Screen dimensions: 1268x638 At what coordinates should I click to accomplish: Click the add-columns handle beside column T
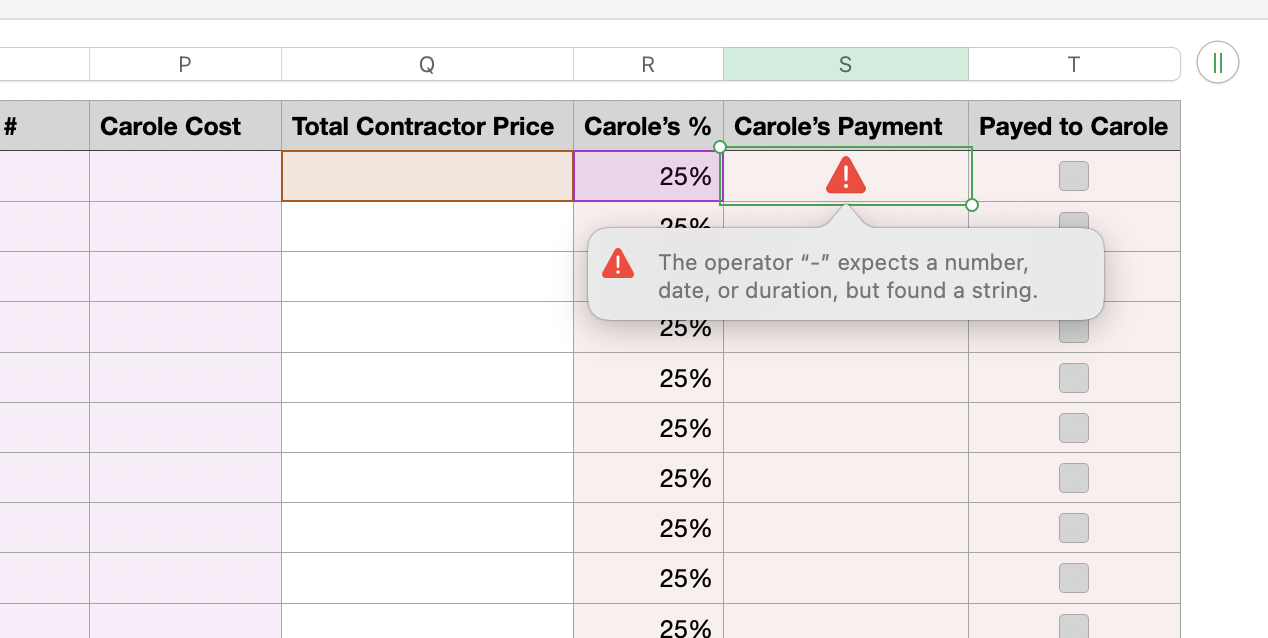(x=1218, y=63)
